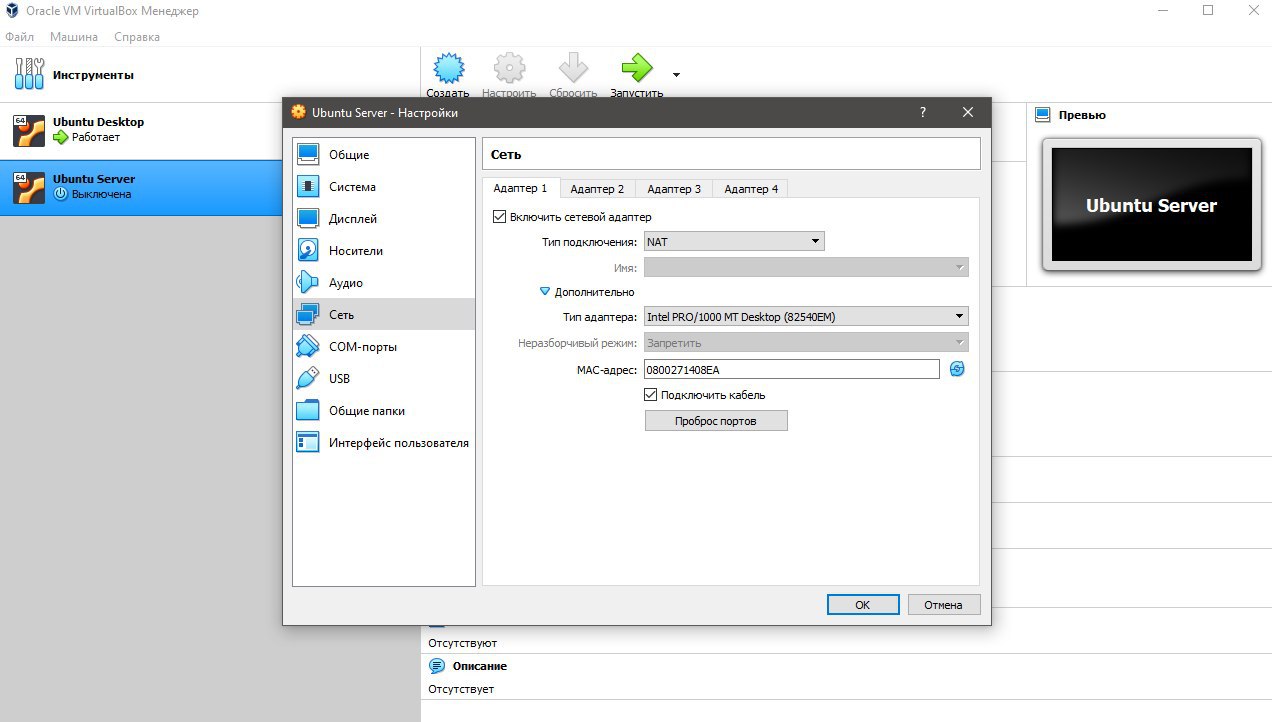Click the settings dialog help question mark

923,113
